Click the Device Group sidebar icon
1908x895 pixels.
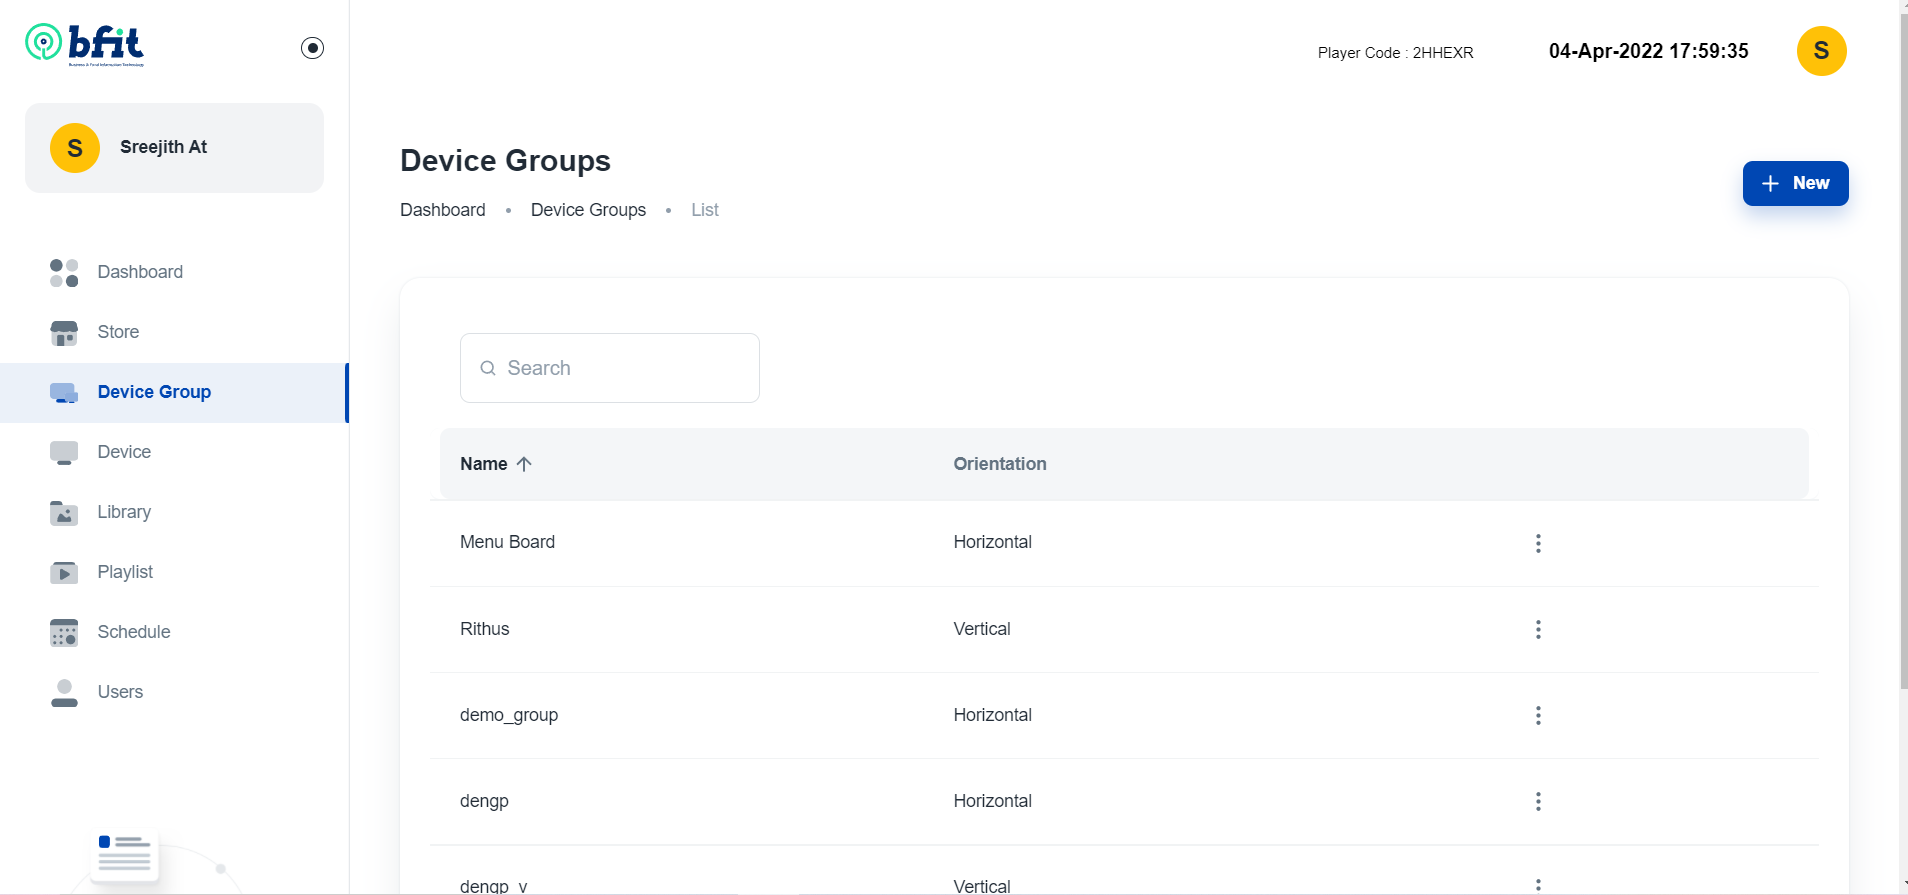[x=64, y=392]
